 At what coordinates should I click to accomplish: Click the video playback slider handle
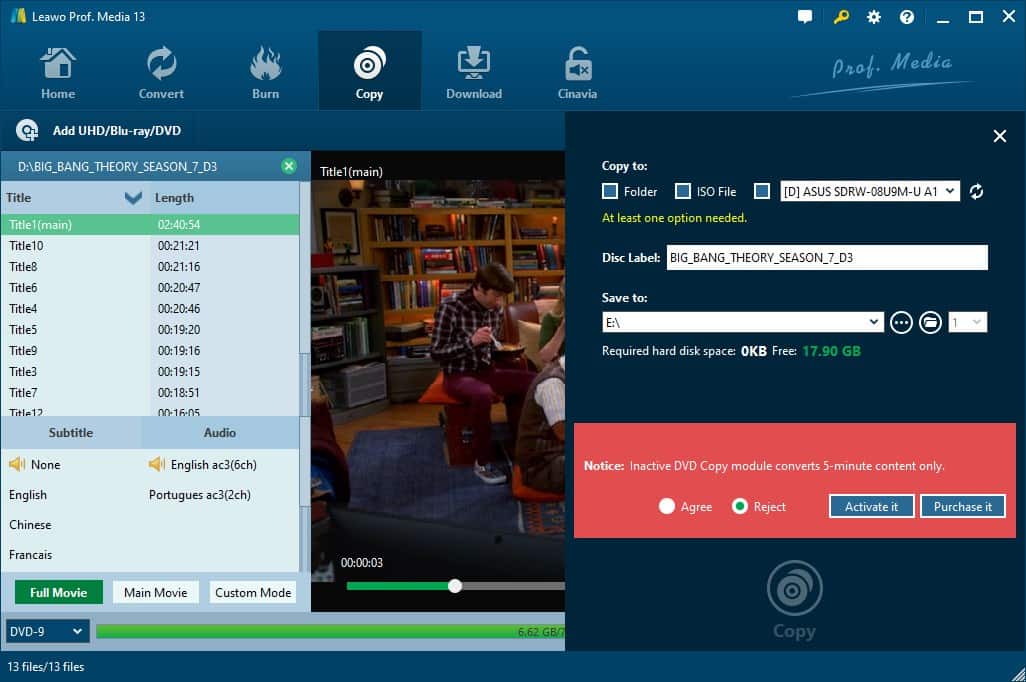click(x=455, y=586)
